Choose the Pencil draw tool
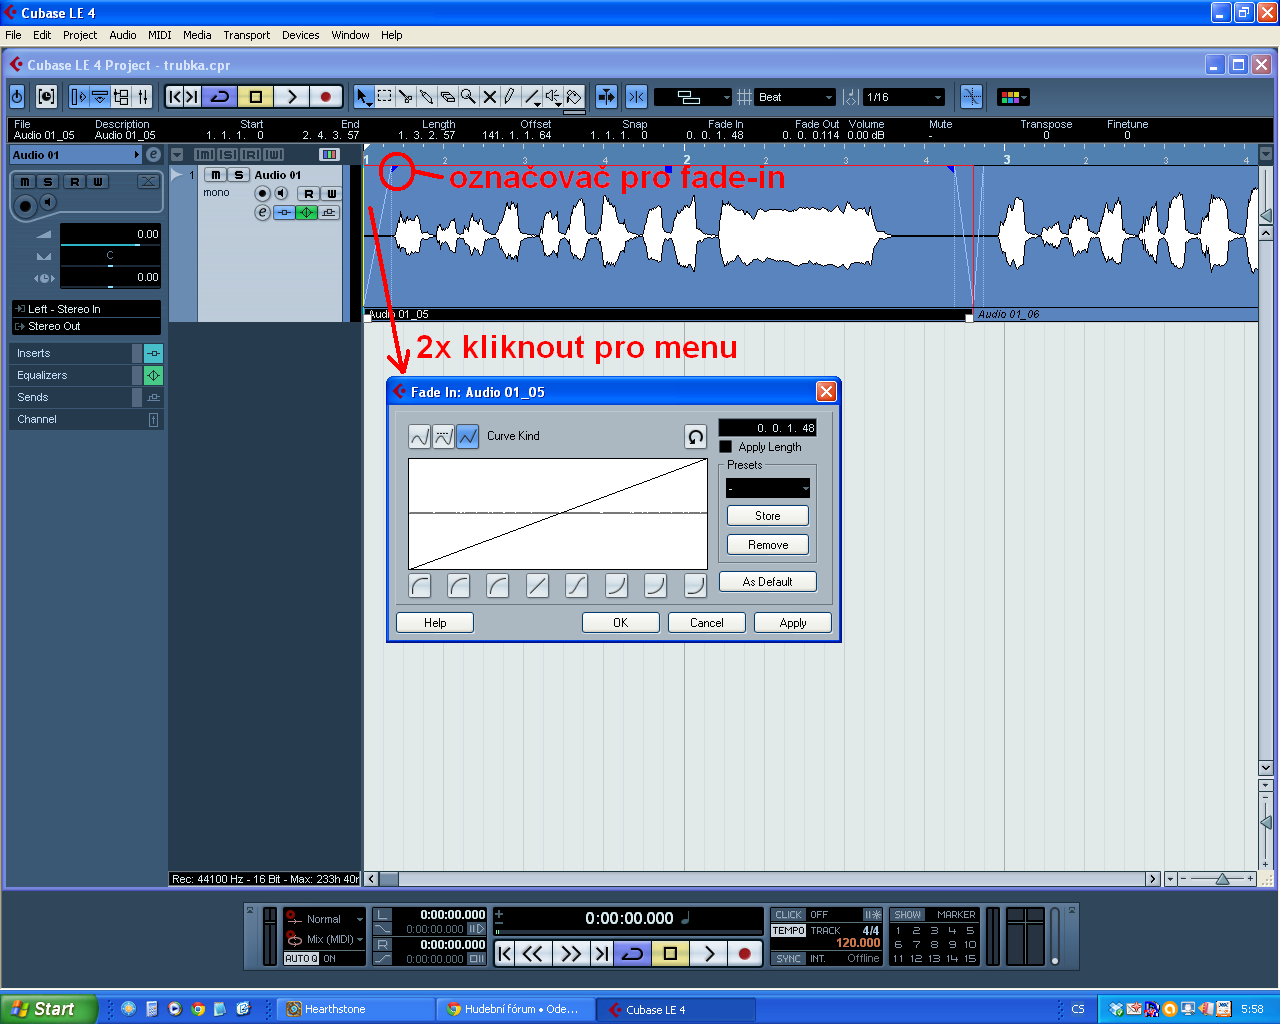1280x1024 pixels. click(x=510, y=97)
